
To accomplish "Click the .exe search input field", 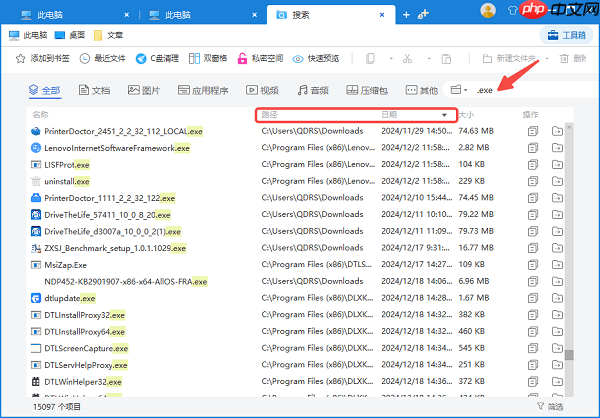I will [536, 90].
